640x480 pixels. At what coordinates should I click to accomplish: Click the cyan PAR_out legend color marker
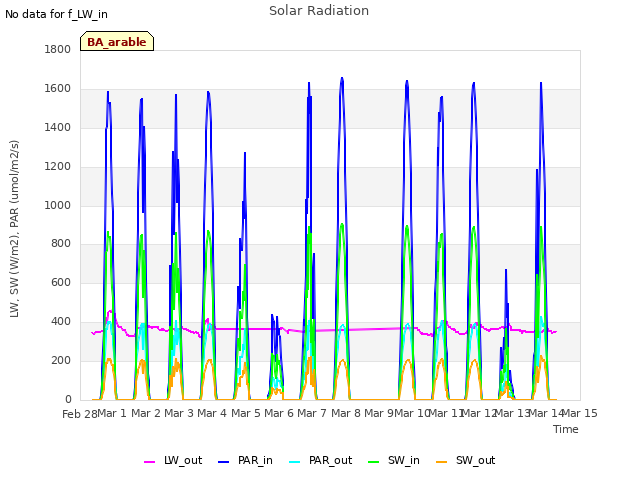pyautogui.click(x=294, y=462)
